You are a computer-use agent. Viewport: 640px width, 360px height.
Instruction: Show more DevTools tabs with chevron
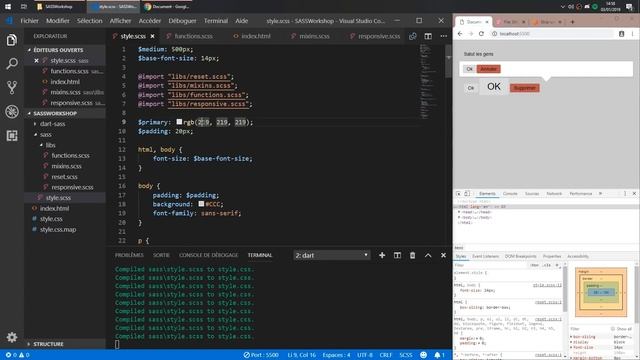click(600, 193)
